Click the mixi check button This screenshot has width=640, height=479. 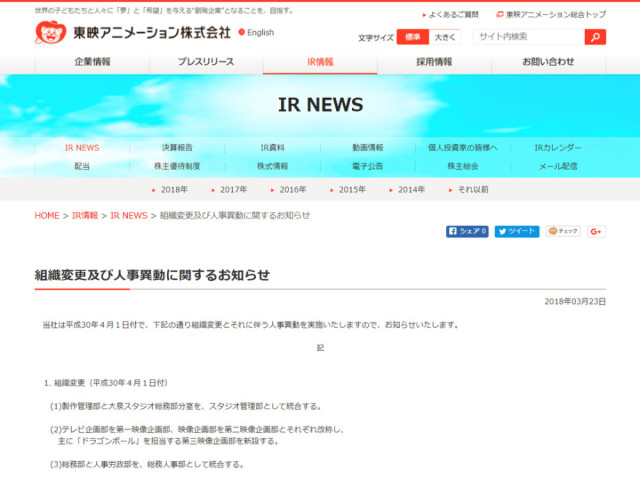563,231
